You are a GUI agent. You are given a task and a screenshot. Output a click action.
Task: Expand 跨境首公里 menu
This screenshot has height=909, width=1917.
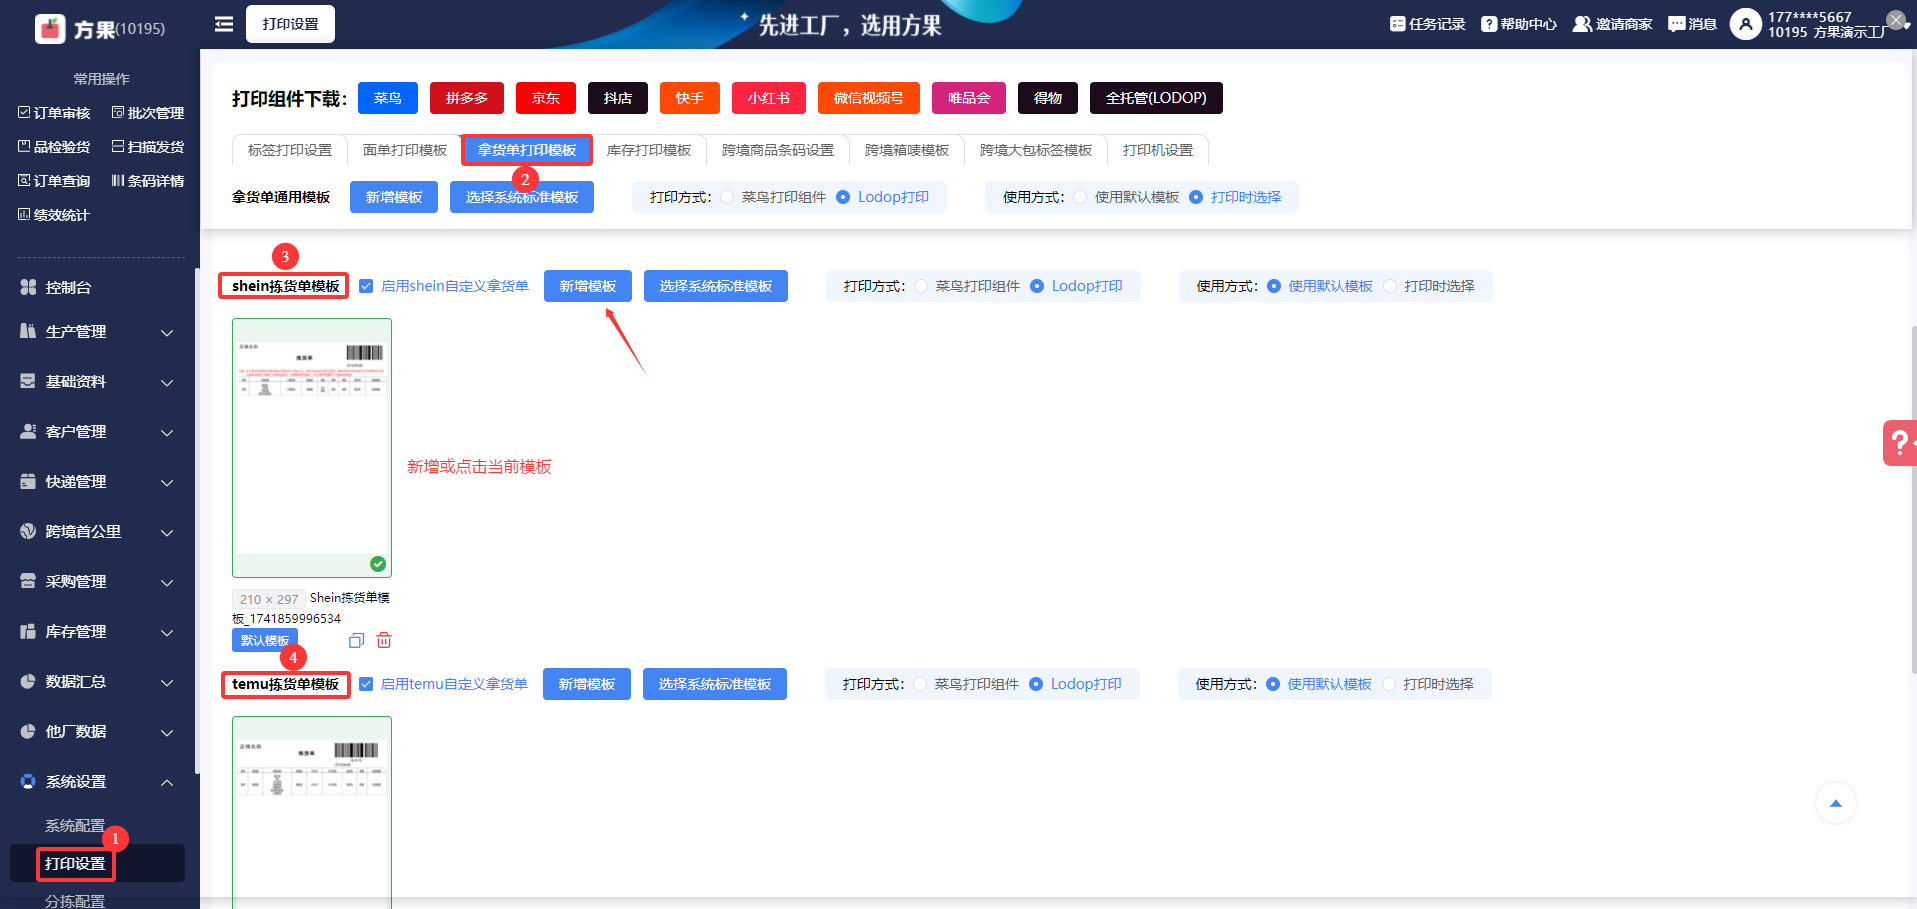(x=97, y=532)
